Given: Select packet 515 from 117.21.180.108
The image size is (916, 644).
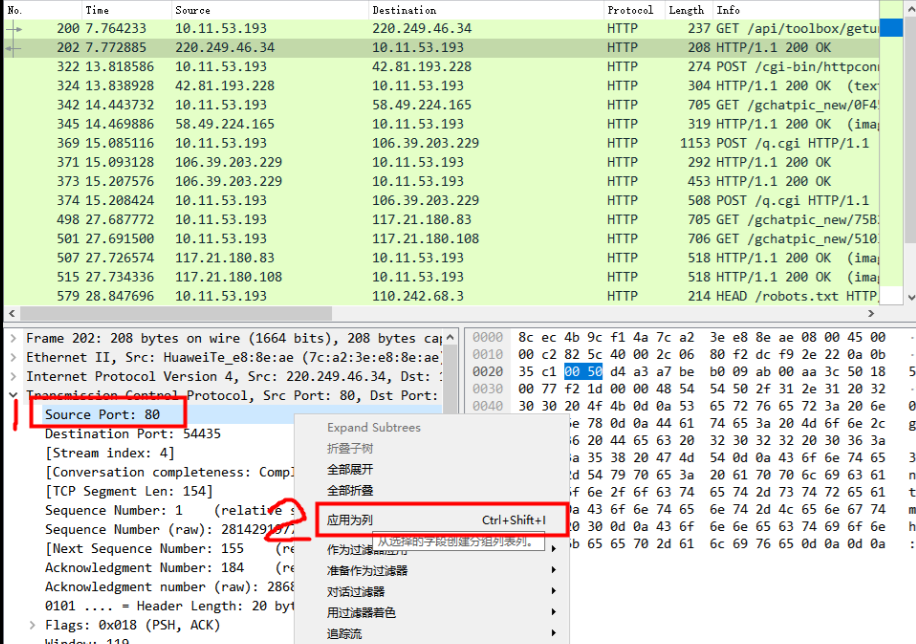Looking at the screenshot, I should point(441,277).
